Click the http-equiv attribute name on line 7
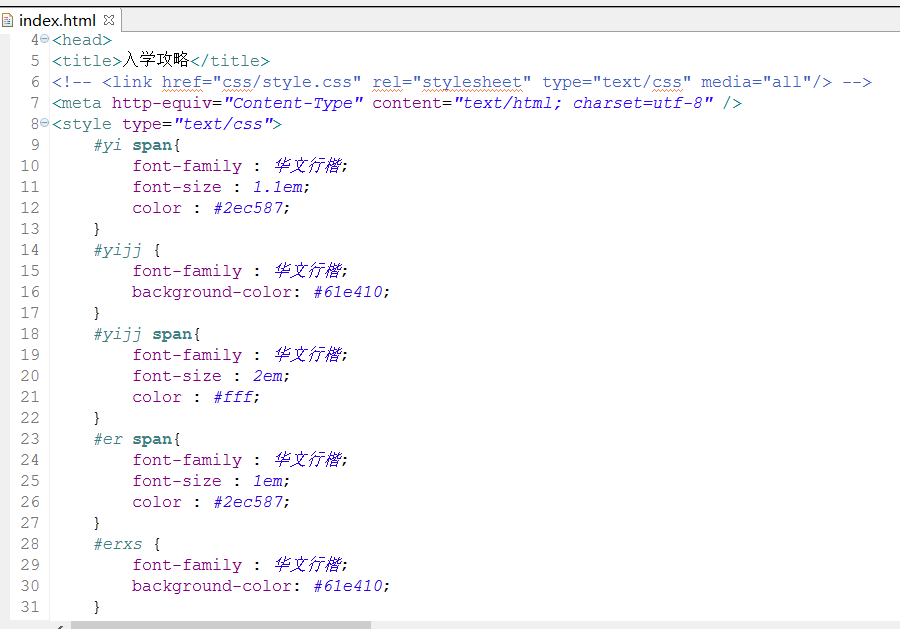Image resolution: width=900 pixels, height=629 pixels. 162,103
